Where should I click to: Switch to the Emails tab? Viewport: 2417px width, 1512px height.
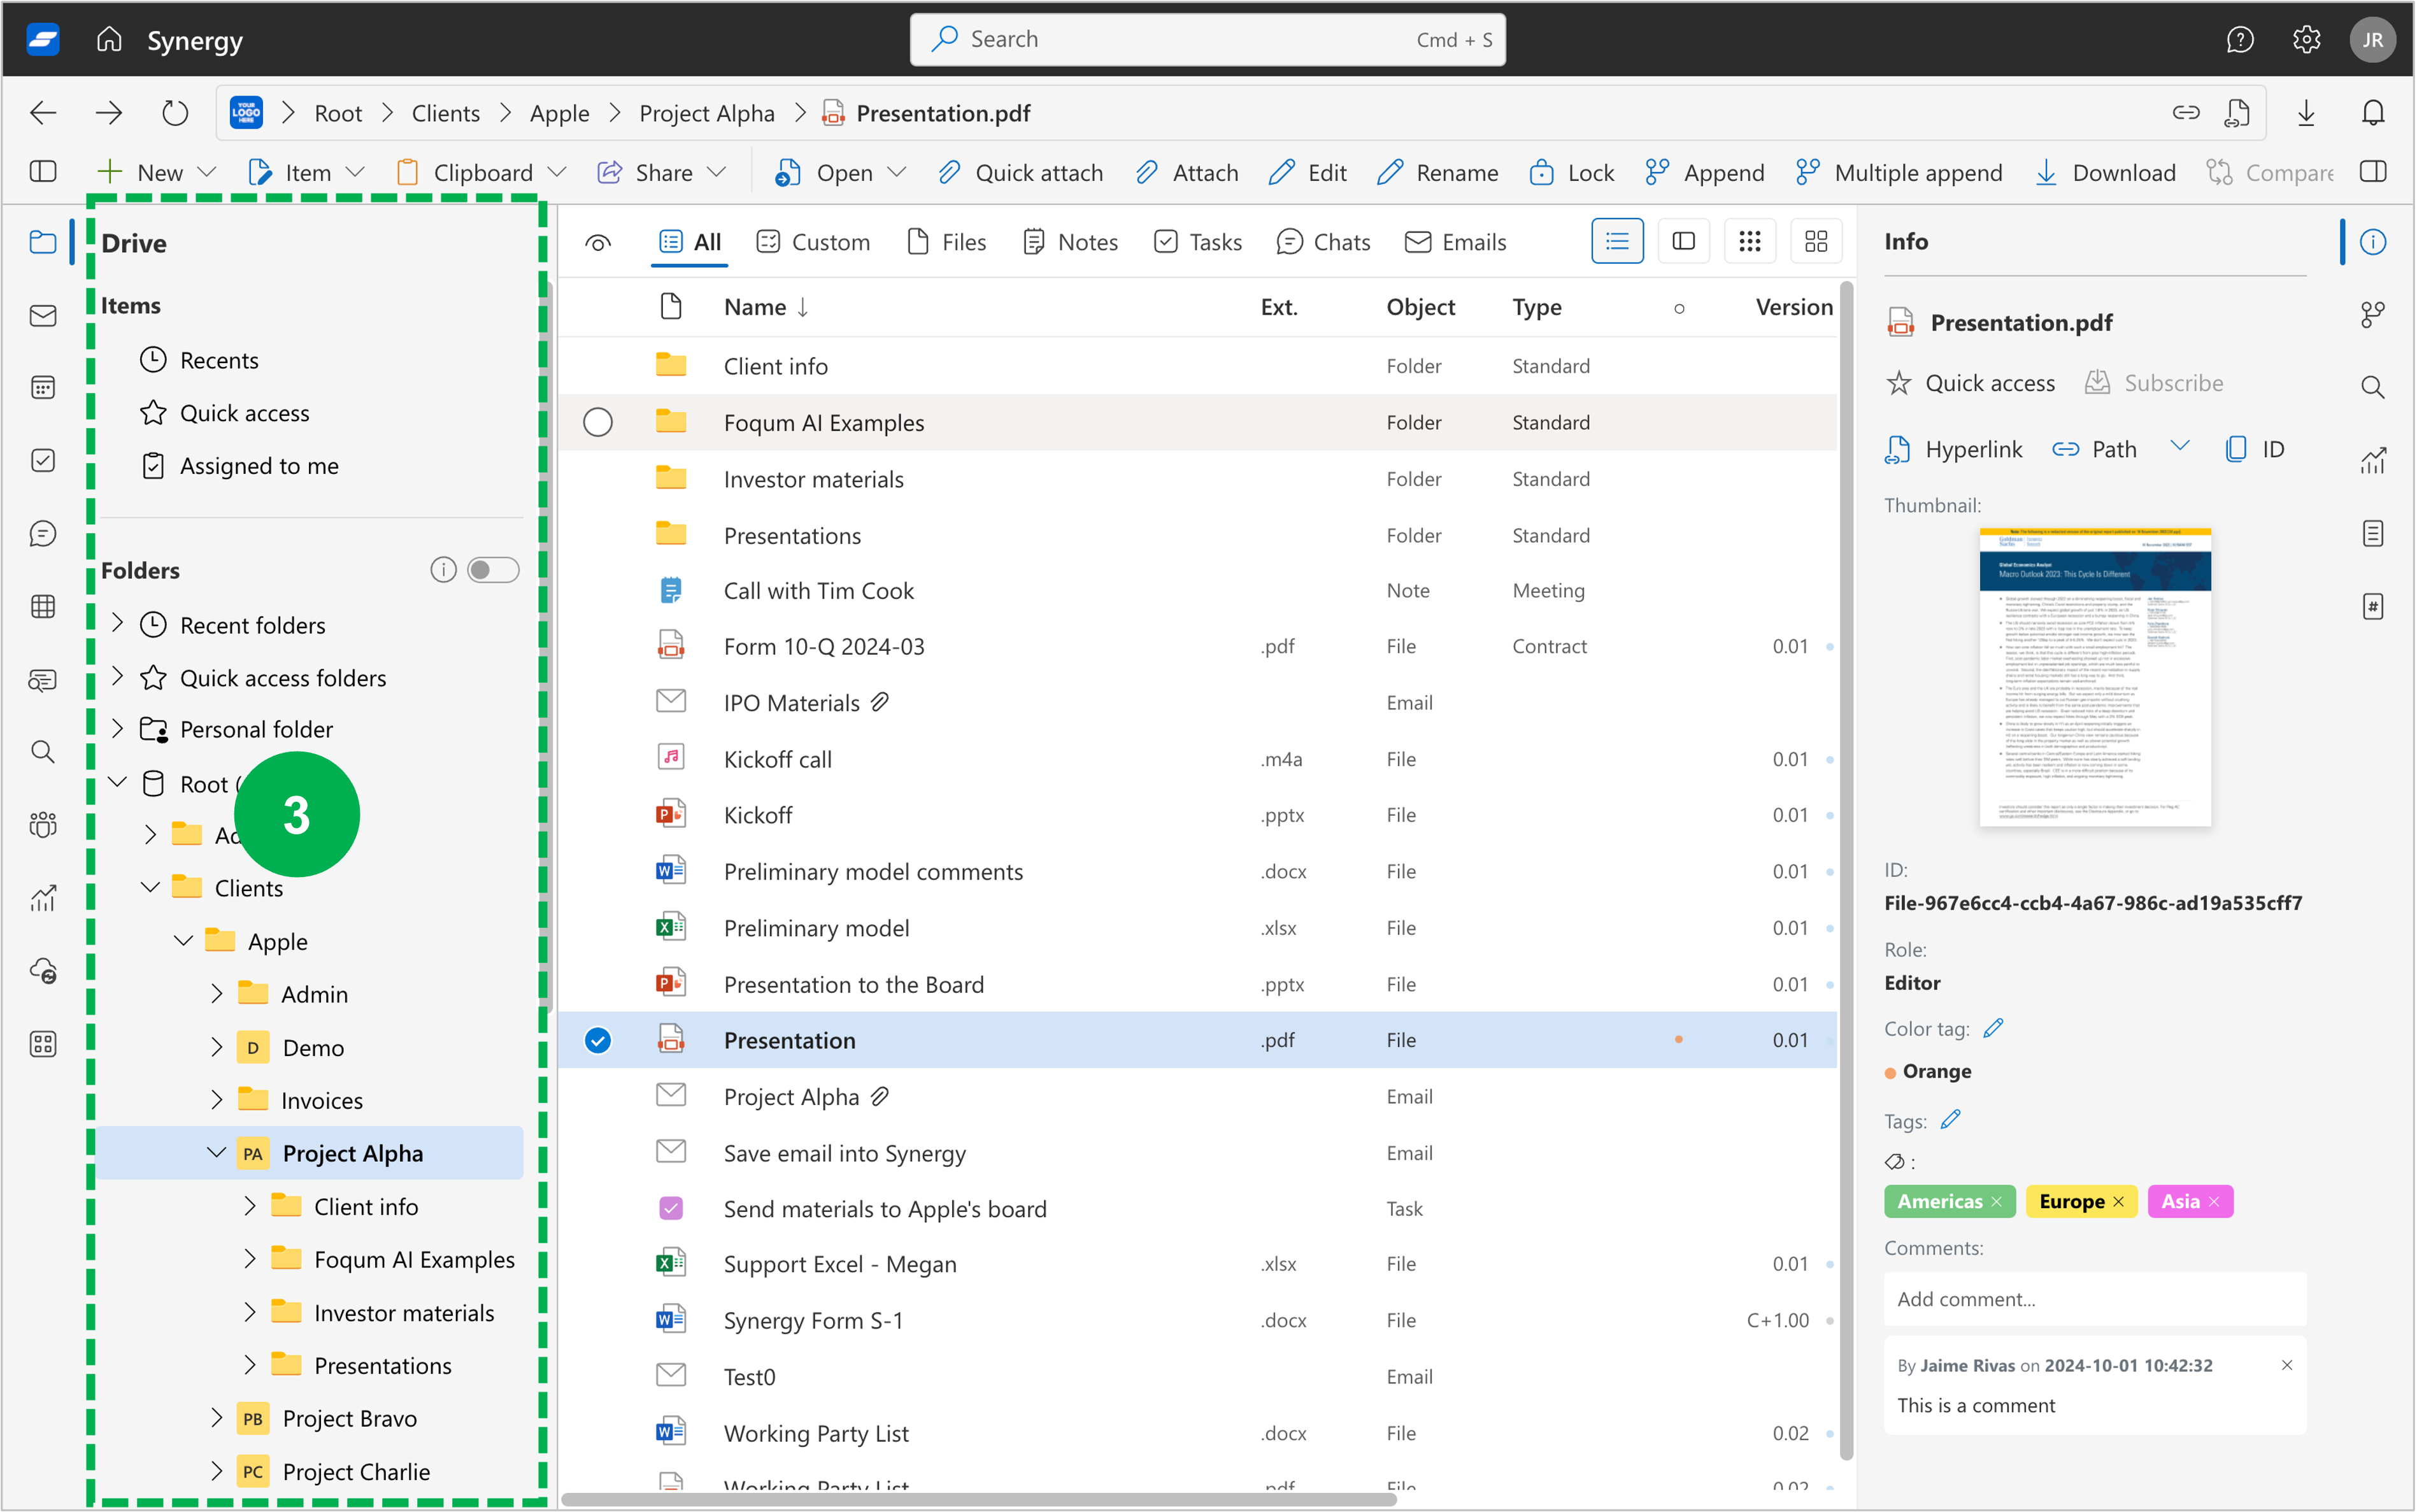(x=1455, y=242)
